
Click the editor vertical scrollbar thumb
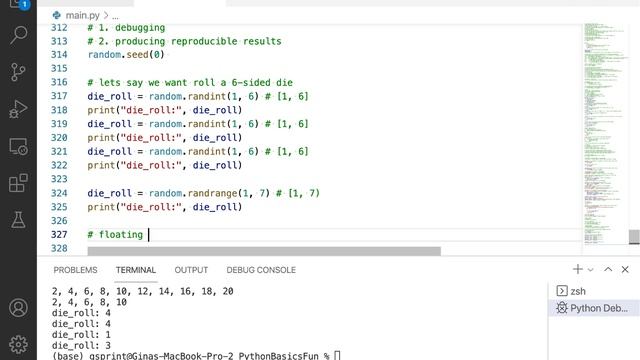point(634,237)
